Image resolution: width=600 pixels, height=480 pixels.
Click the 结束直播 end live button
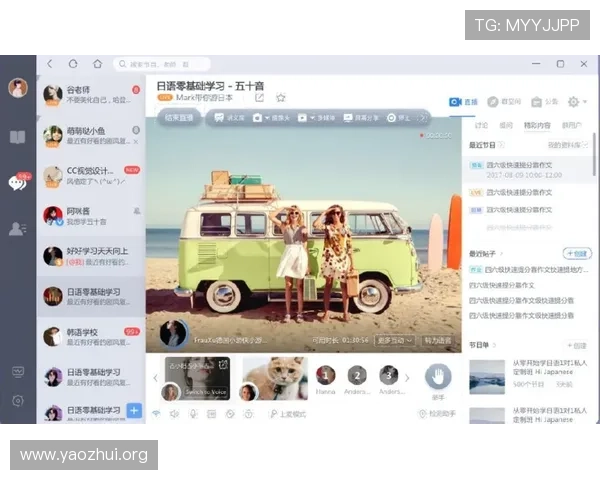pyautogui.click(x=179, y=118)
